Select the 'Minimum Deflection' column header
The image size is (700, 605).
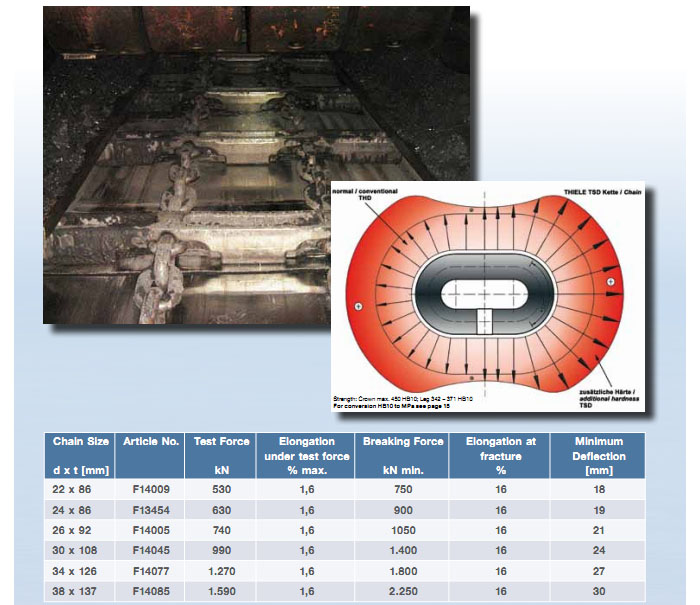coord(599,455)
